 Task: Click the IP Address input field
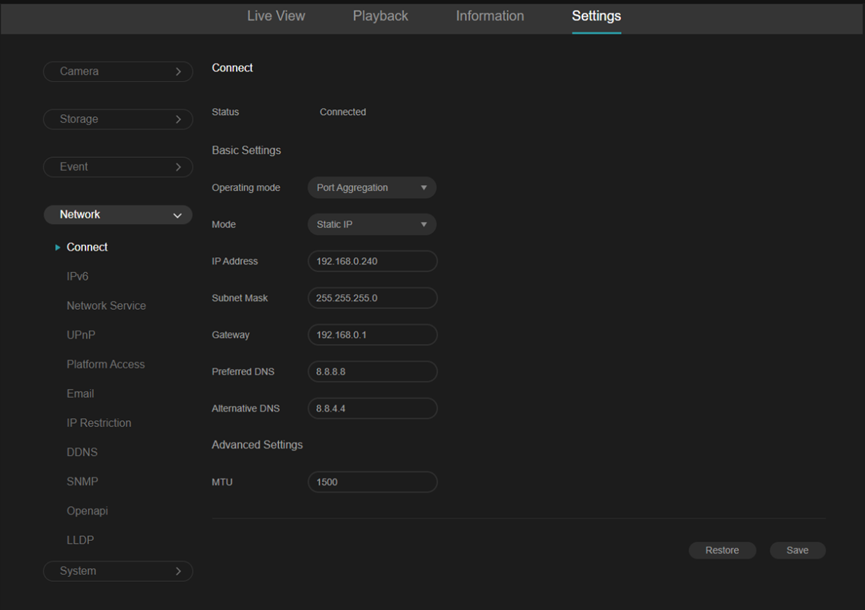pos(371,261)
